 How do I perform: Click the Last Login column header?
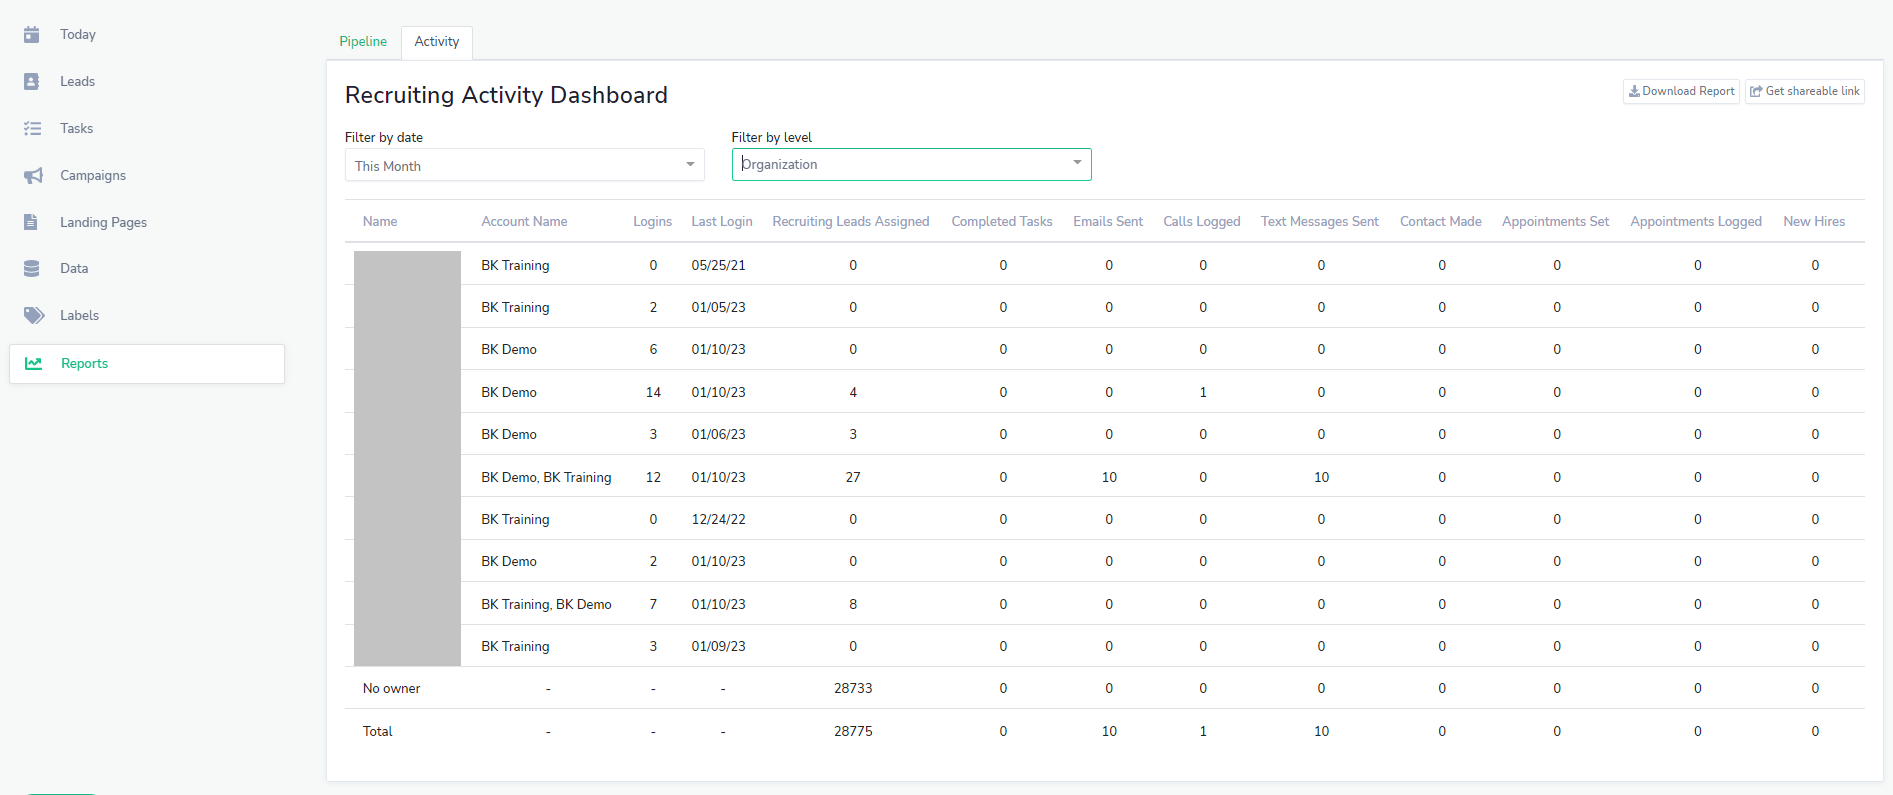pos(722,222)
